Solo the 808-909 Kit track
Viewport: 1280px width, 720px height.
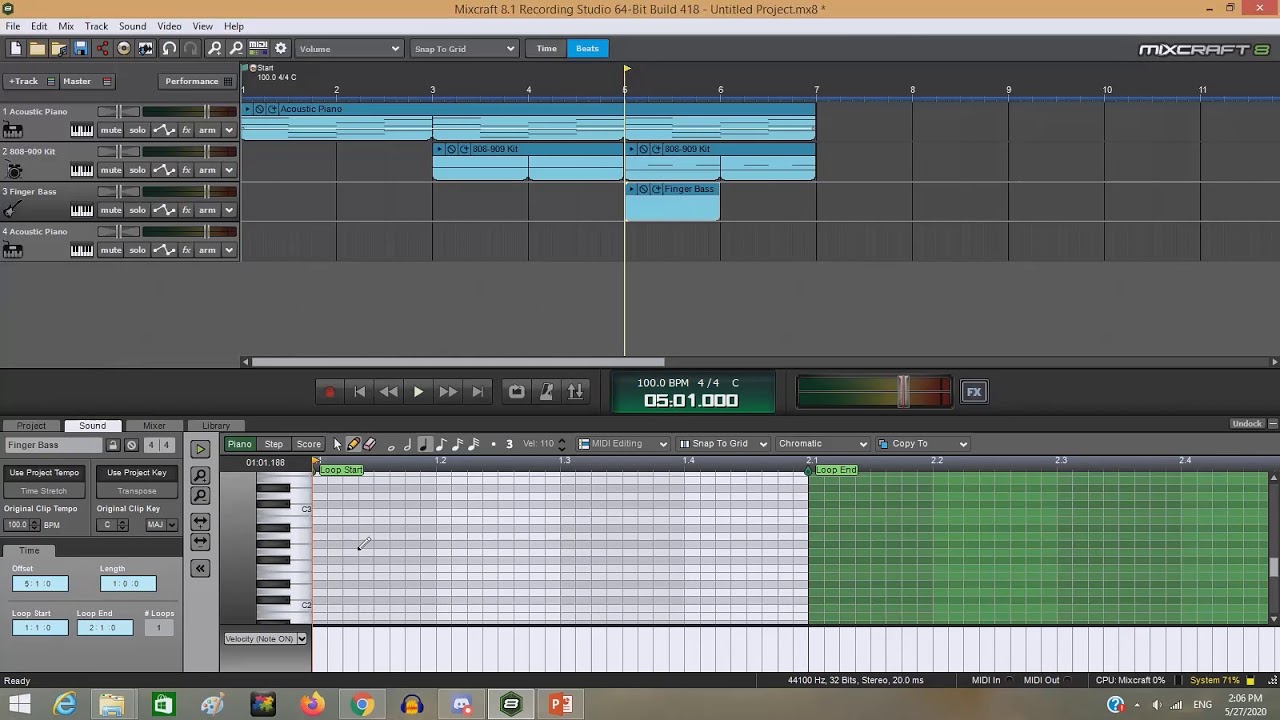click(x=137, y=170)
